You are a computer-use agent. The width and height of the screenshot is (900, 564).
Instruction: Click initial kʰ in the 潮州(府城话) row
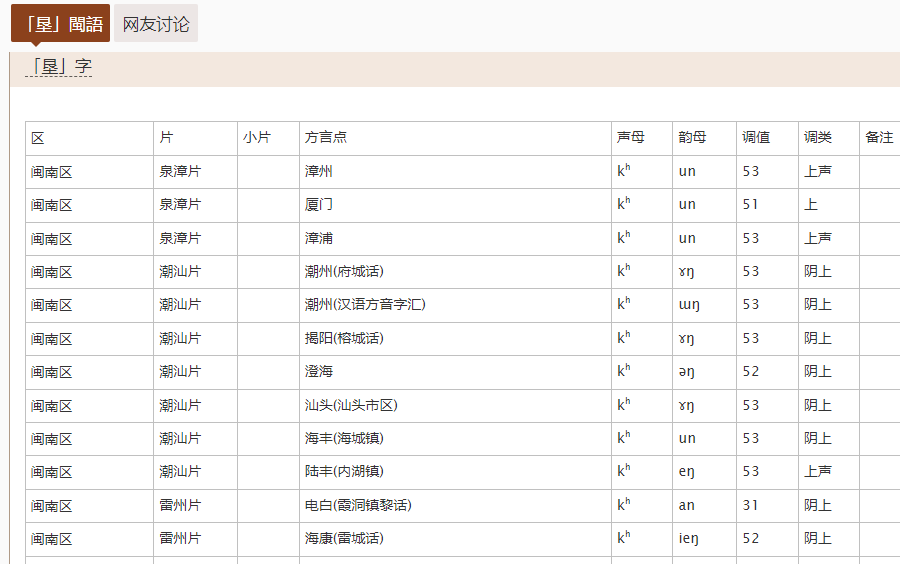tap(624, 270)
